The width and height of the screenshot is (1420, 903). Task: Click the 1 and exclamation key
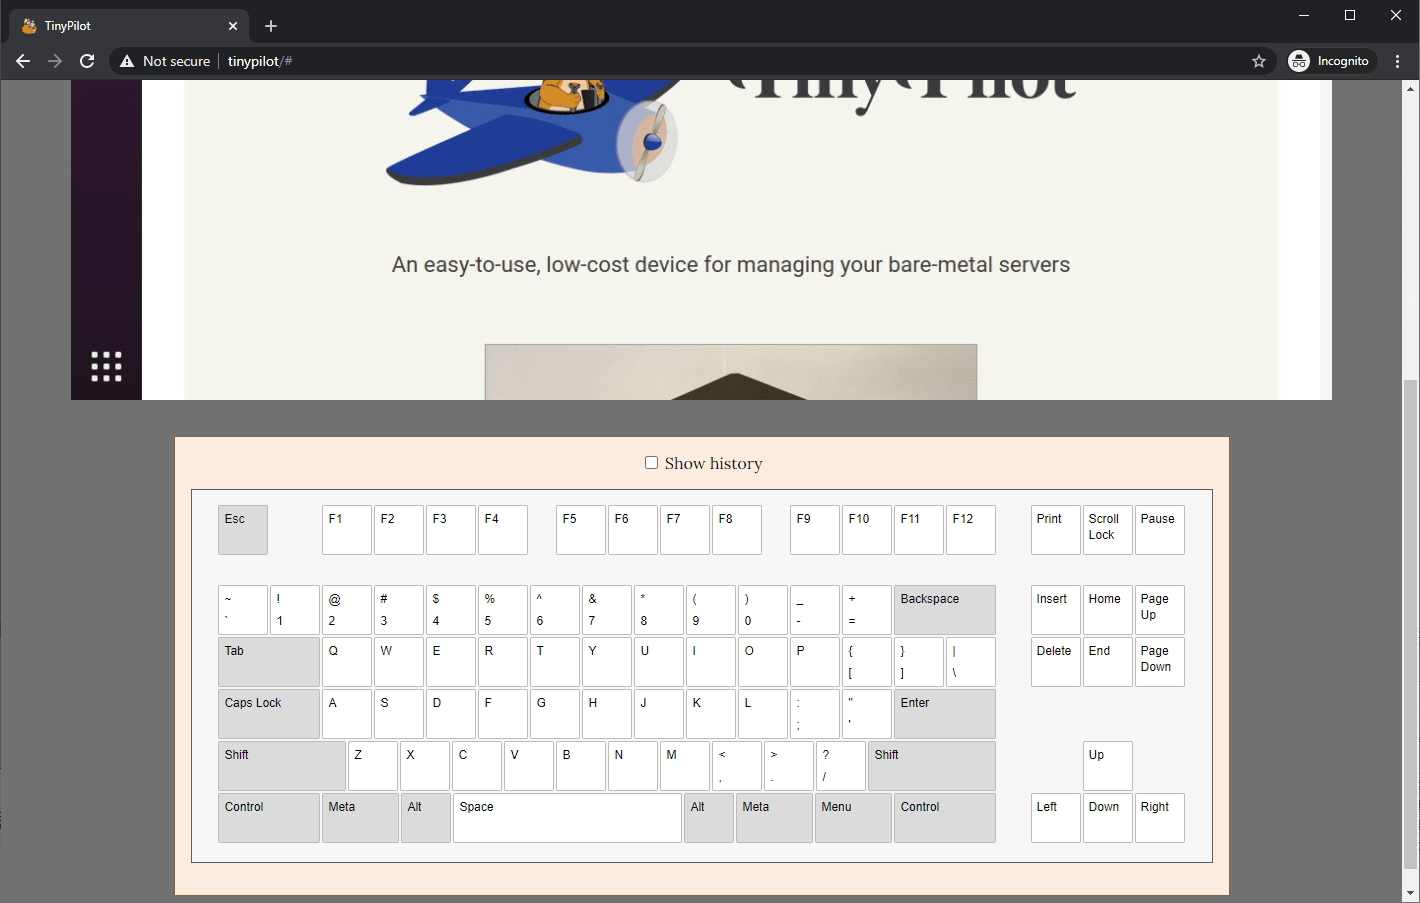(295, 610)
